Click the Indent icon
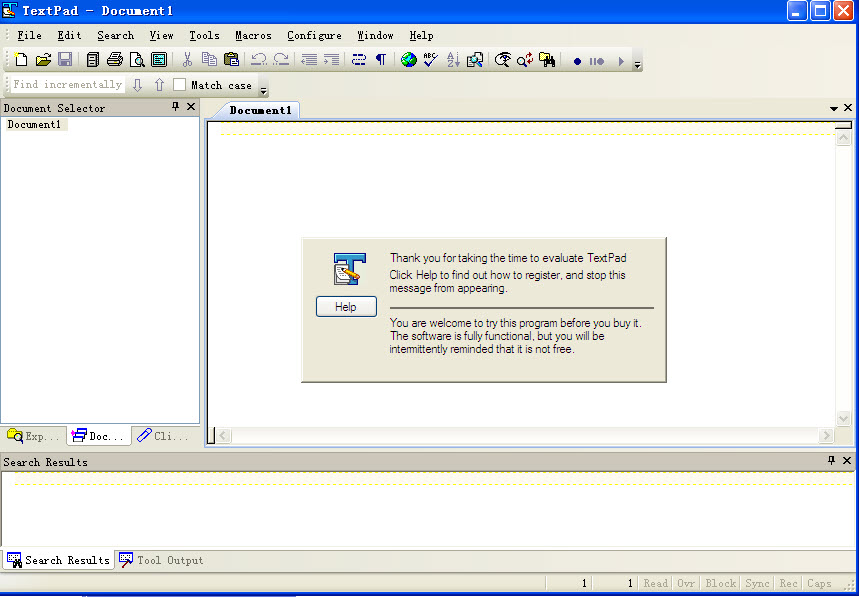 coord(331,59)
